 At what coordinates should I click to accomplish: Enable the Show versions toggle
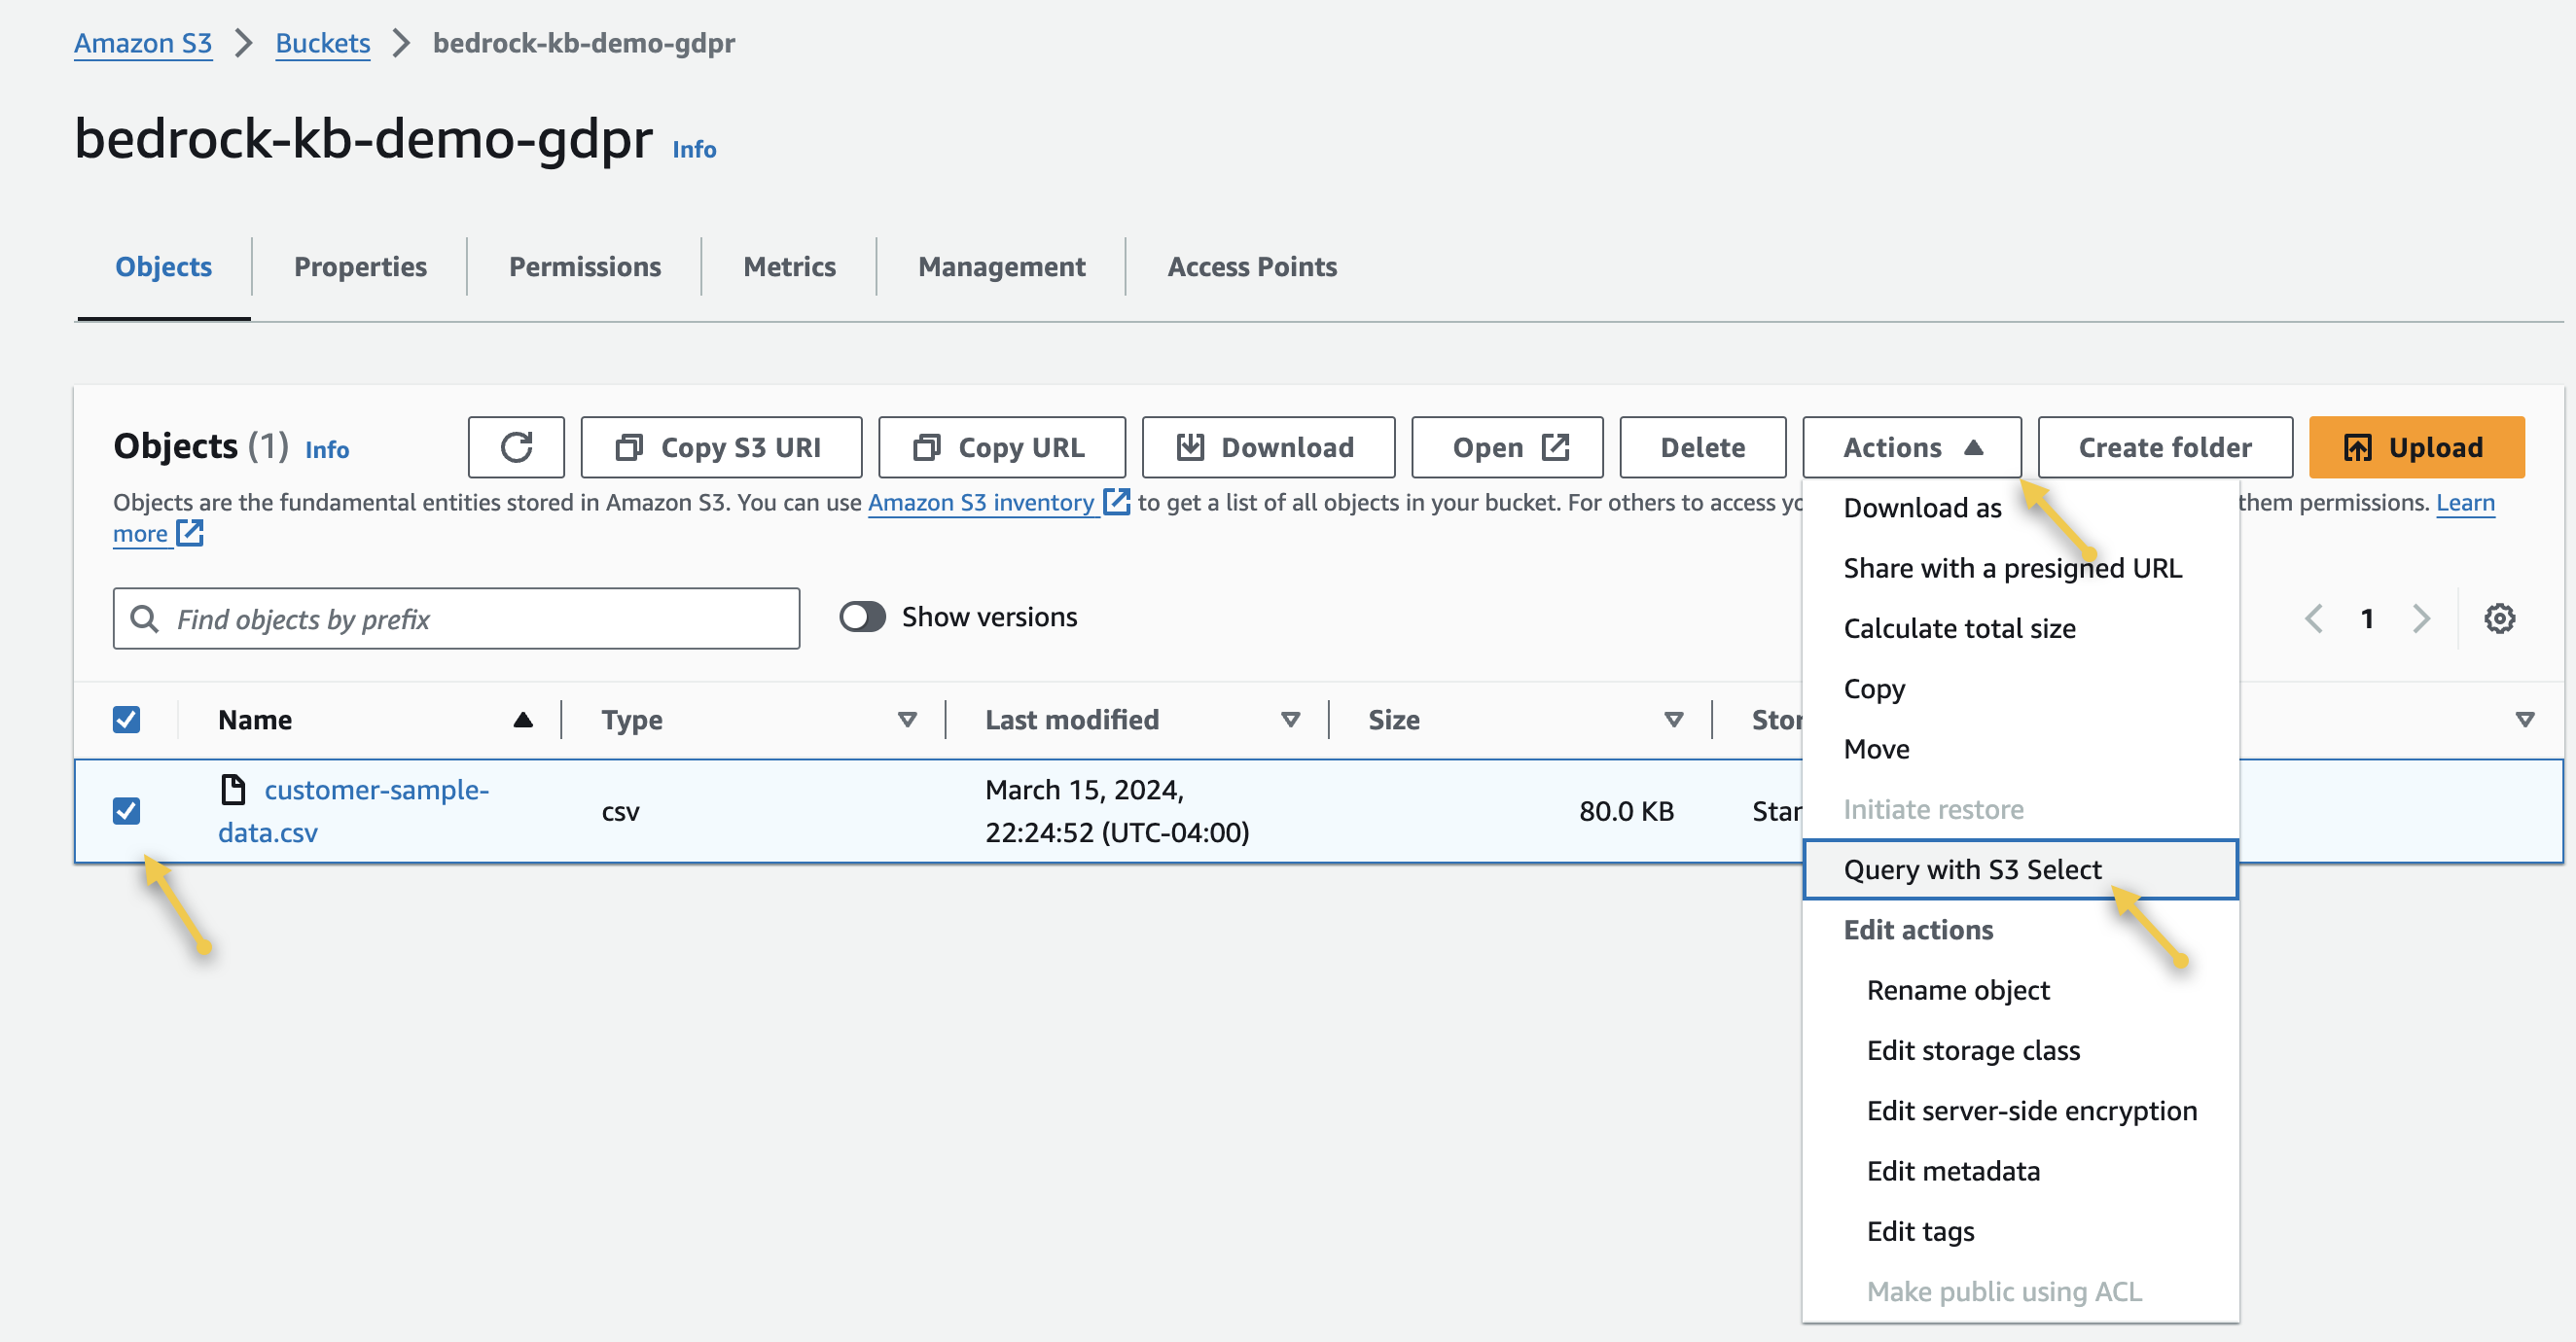[862, 617]
